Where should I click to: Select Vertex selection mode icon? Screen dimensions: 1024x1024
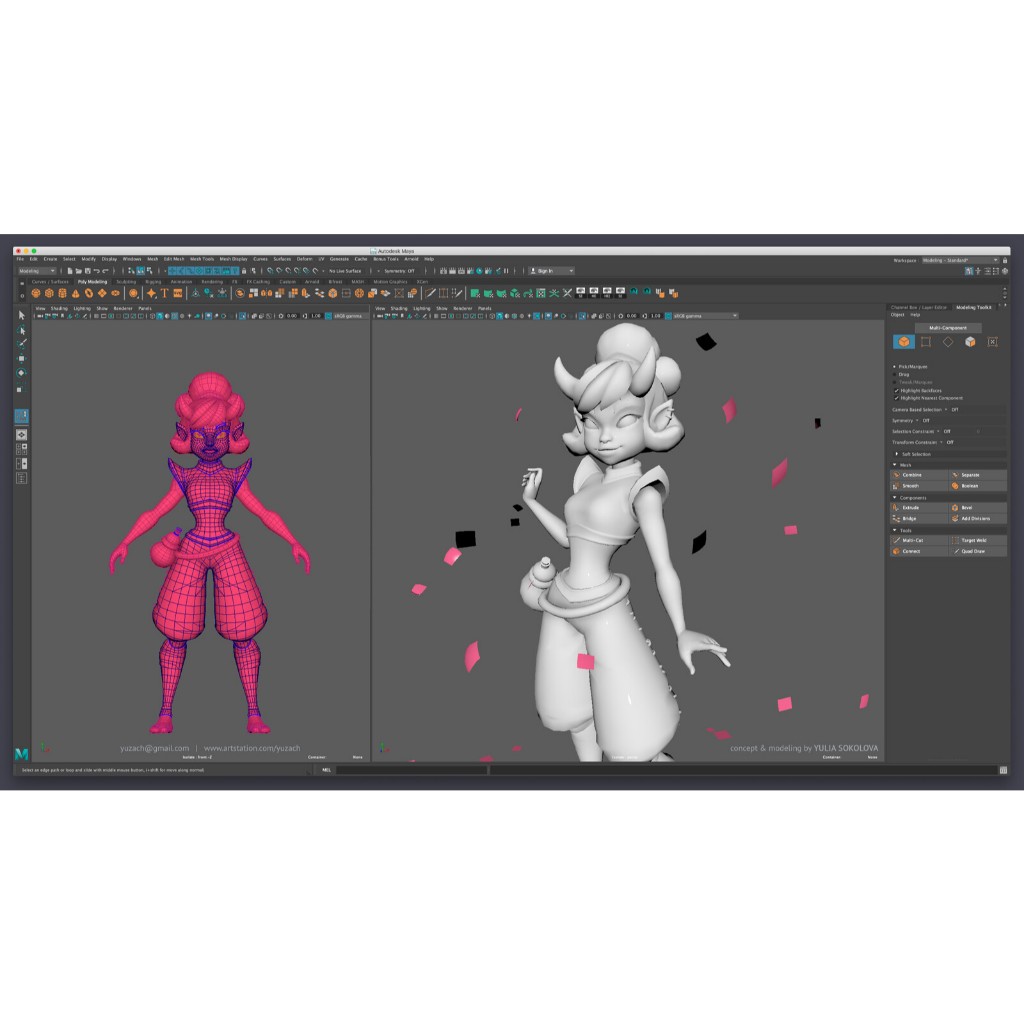(x=926, y=342)
